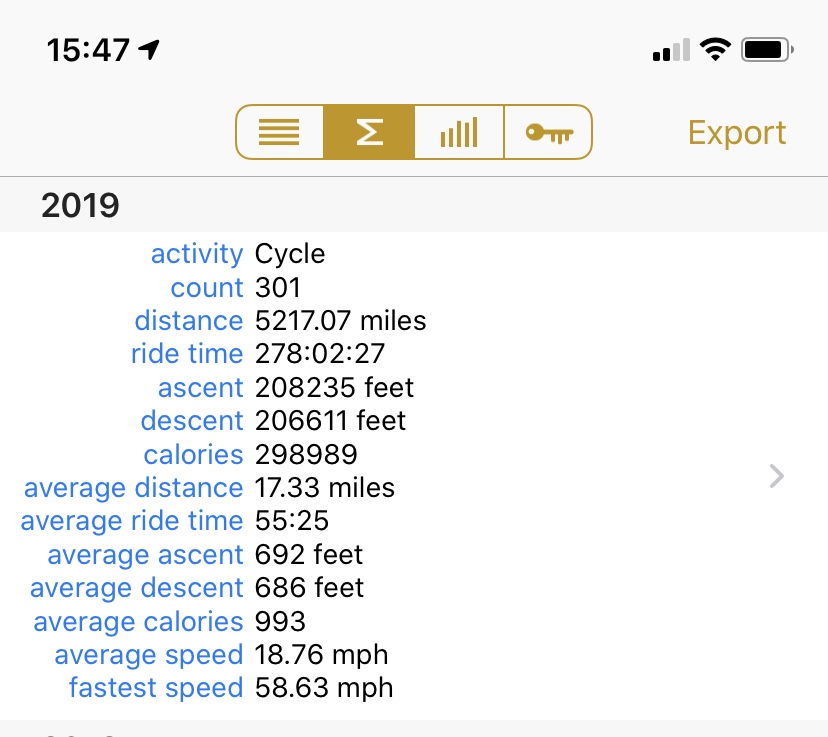This screenshot has width=828, height=737.
Task: Select the calories value 298989
Action: click(x=306, y=455)
